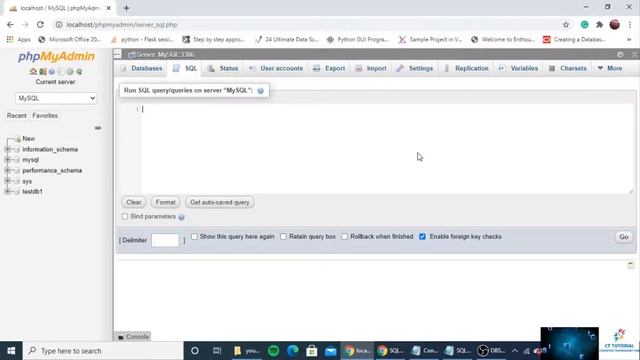Image resolution: width=640 pixels, height=360 pixels.
Task: Open the navigation panel settings gear icon
Action: click(70, 71)
